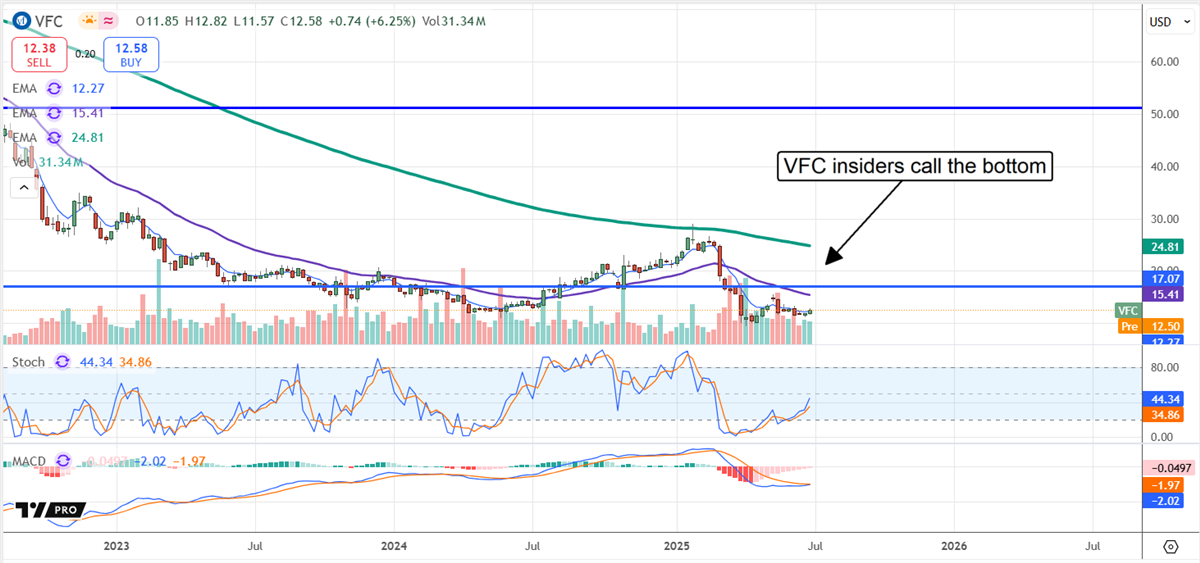Click the 'VFC insiders call the bottom' annotation
The width and height of the screenshot is (1200, 563).
pos(916,167)
